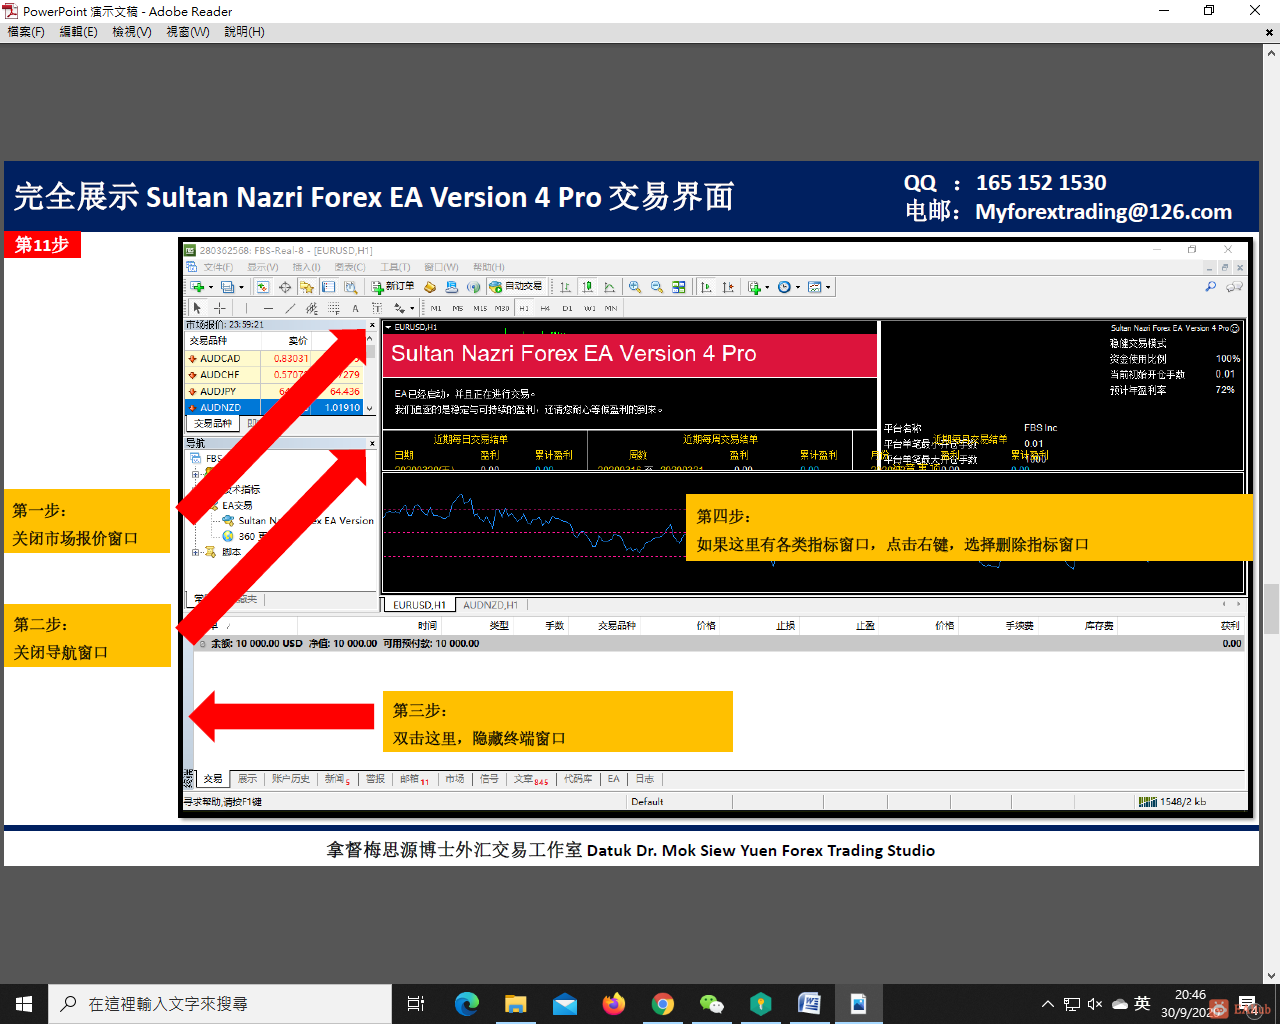This screenshot has width=1280, height=1024.
Task: Click the 交易品种 tab under market watch
Action: click(x=213, y=424)
